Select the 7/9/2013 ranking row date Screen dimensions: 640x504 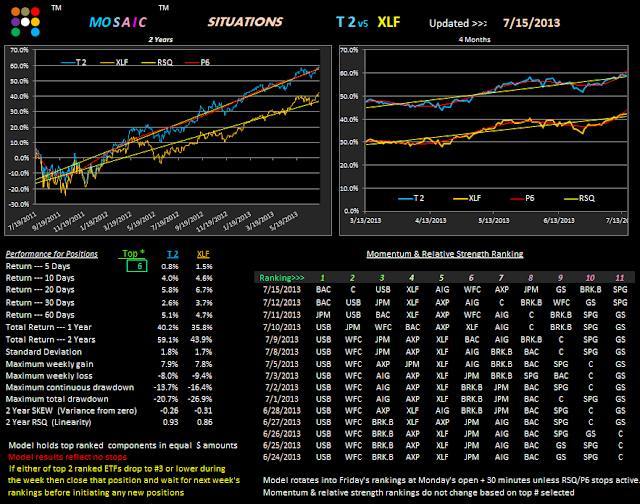pos(282,340)
